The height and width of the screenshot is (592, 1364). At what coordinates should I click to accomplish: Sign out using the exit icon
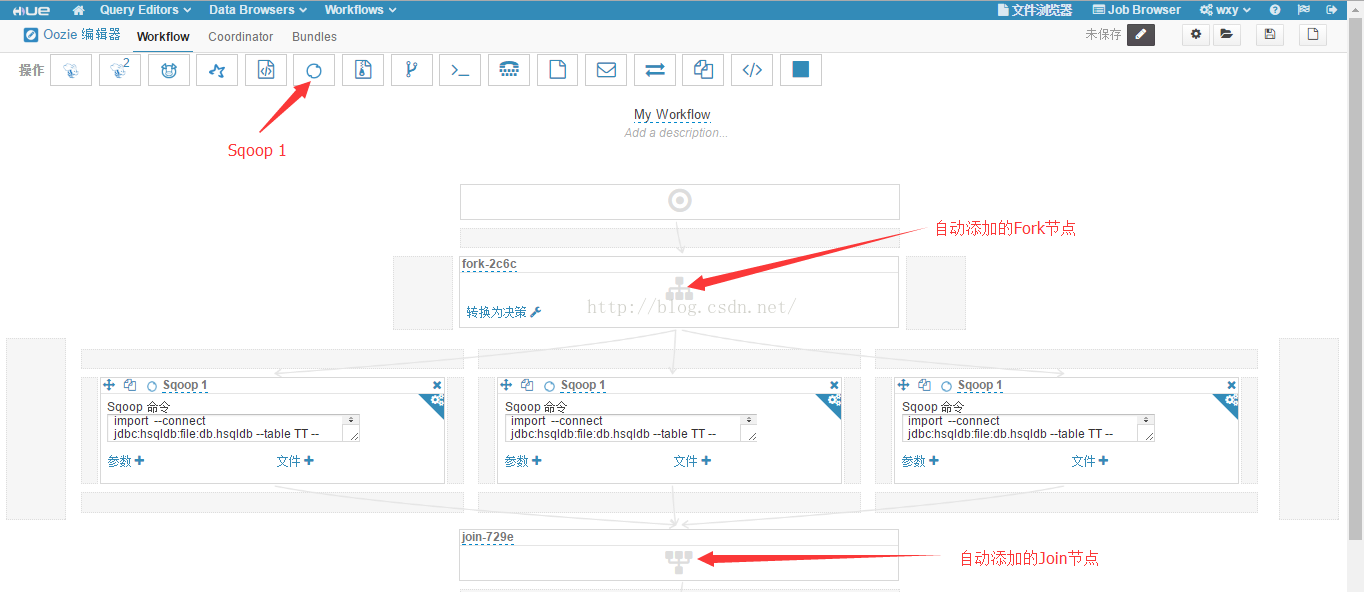click(x=1330, y=10)
